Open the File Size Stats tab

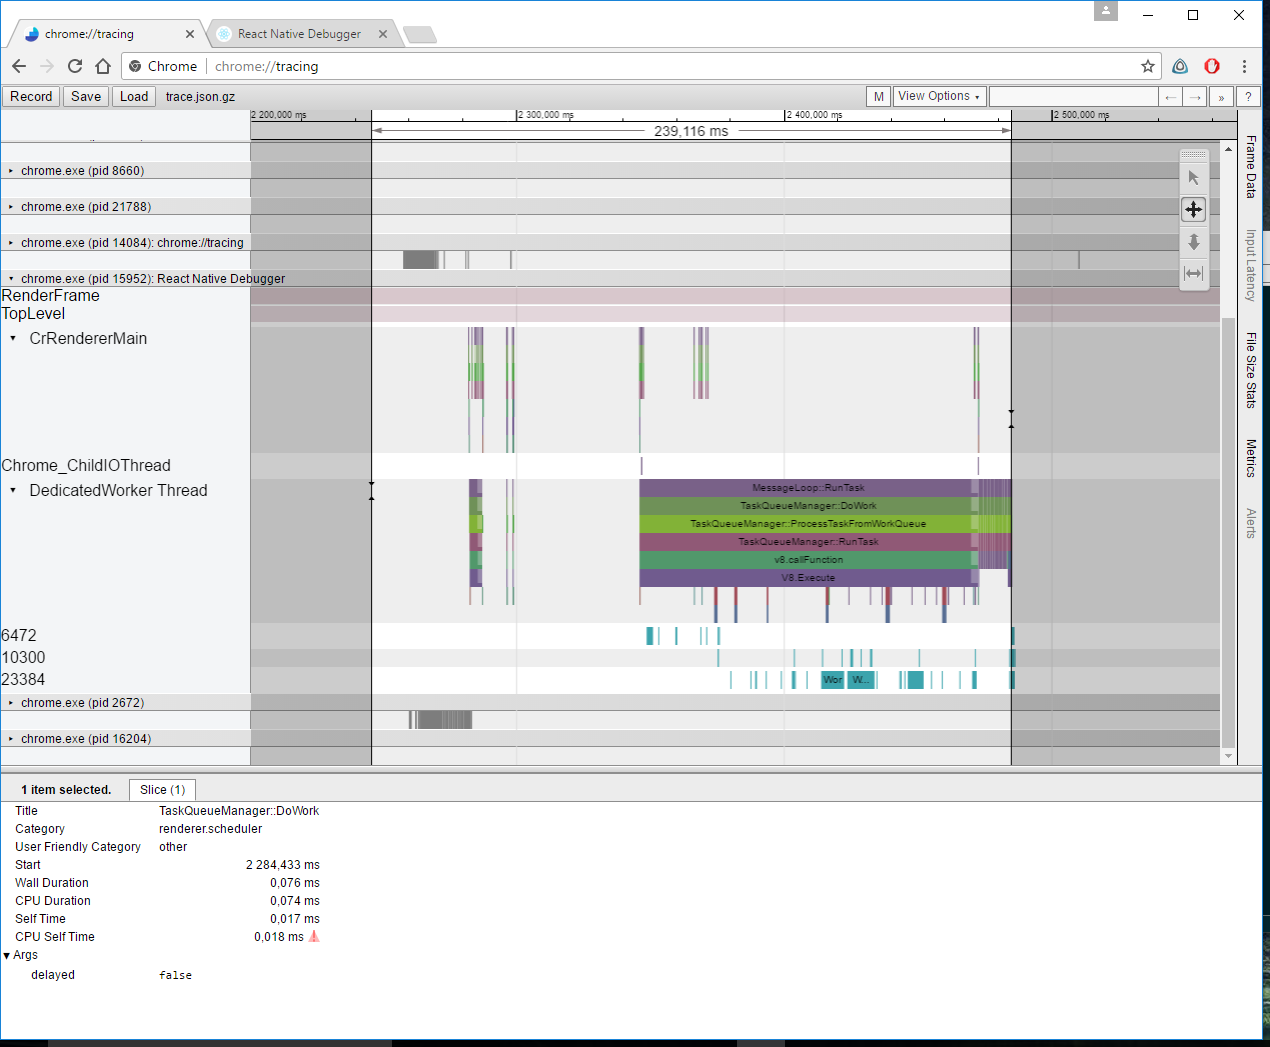[x=1251, y=370]
